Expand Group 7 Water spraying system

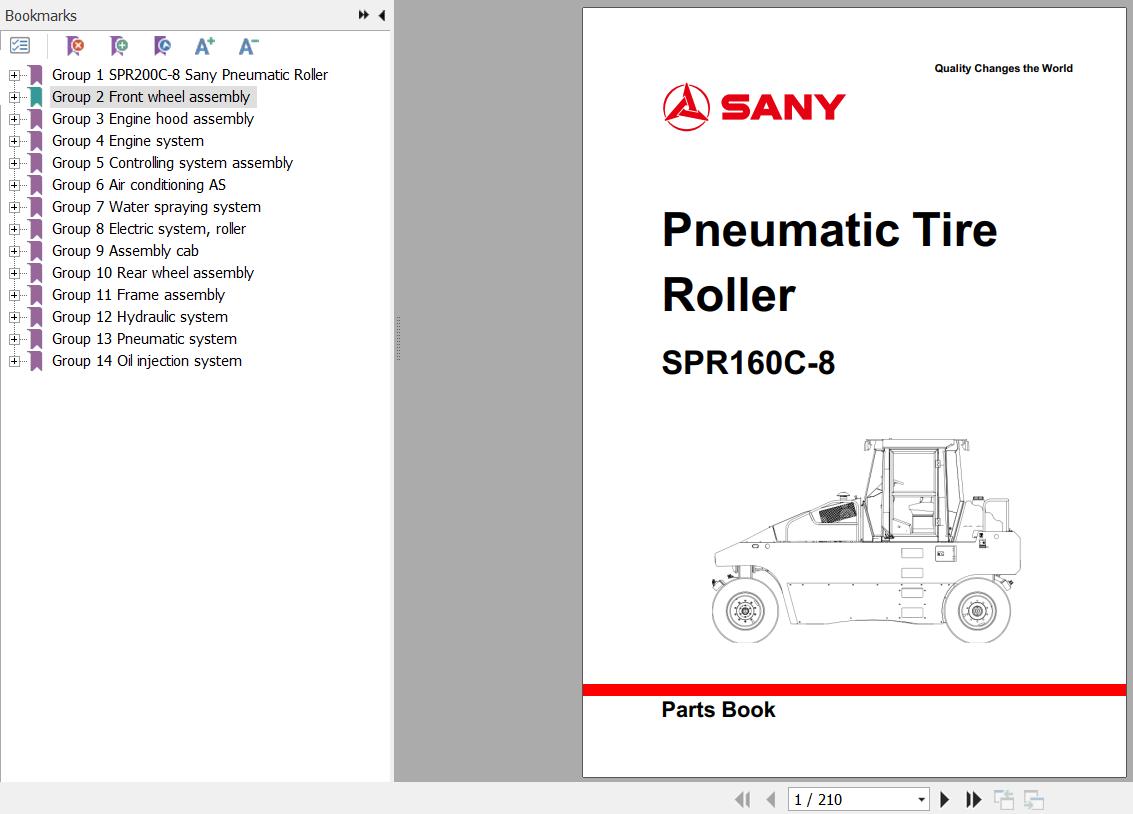[14, 207]
